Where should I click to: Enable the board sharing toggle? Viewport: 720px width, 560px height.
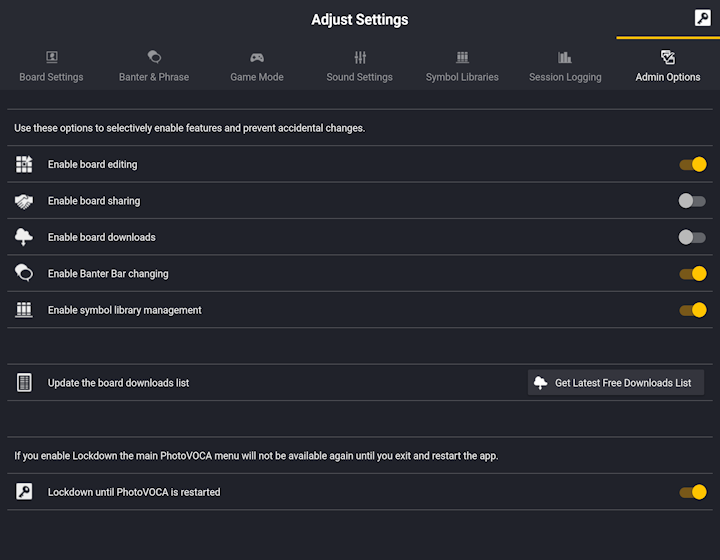692,201
